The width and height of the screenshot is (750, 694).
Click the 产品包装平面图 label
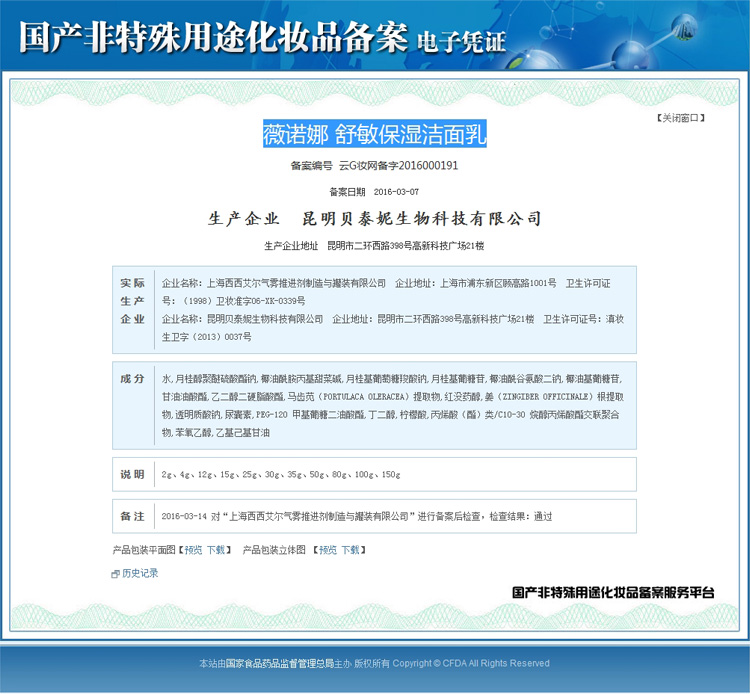(144, 550)
